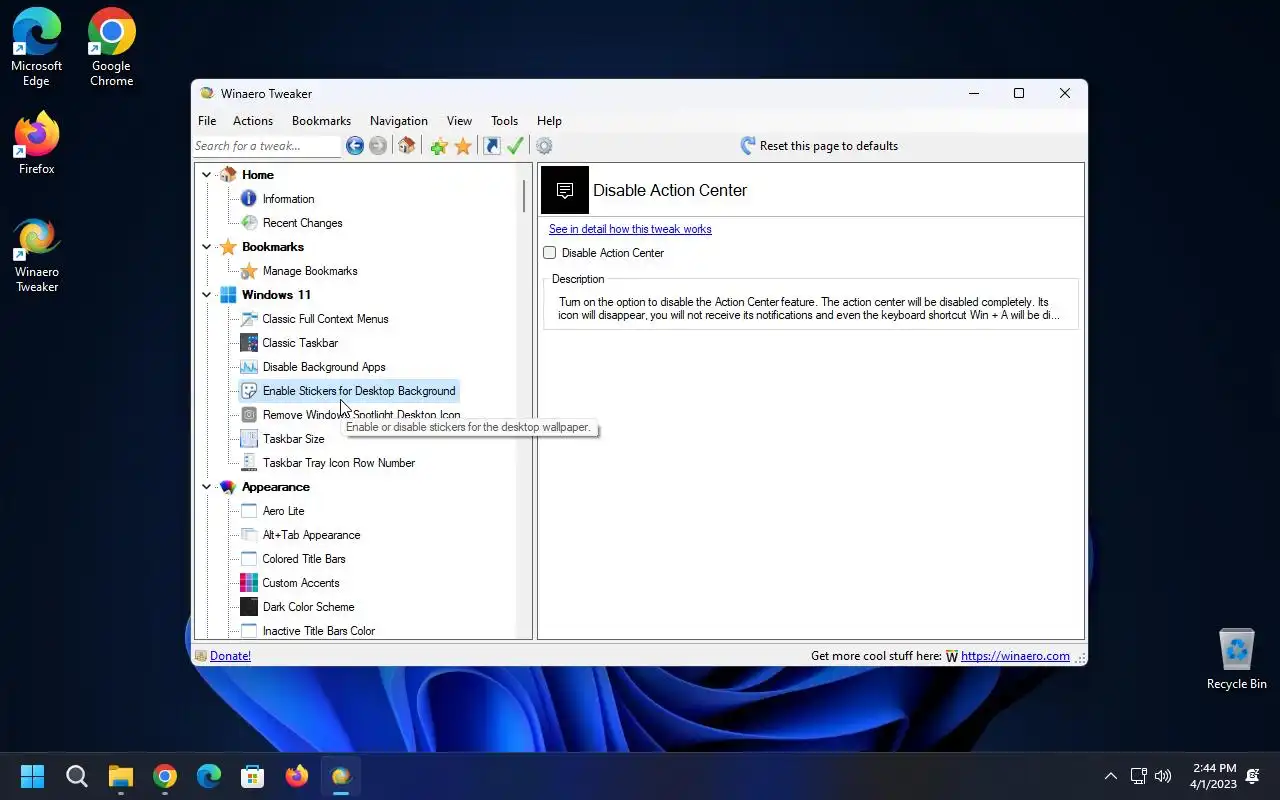Image resolution: width=1280 pixels, height=800 pixels.
Task: Open the Tools menu
Action: 505,121
